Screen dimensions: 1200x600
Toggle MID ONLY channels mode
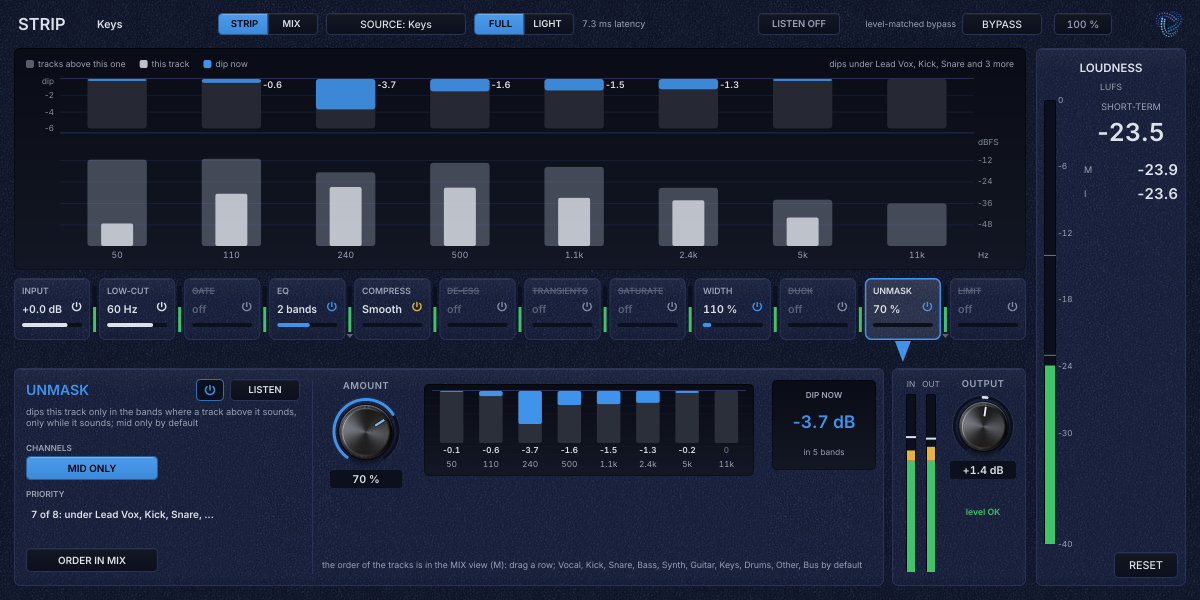coord(92,468)
